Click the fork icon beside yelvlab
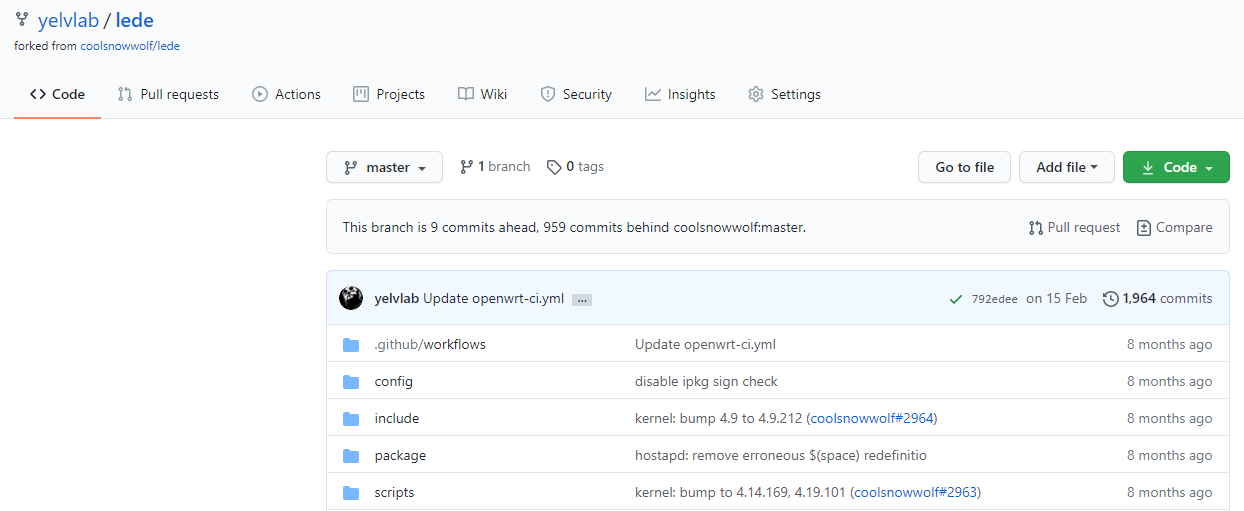1244x511 pixels. pos(22,19)
